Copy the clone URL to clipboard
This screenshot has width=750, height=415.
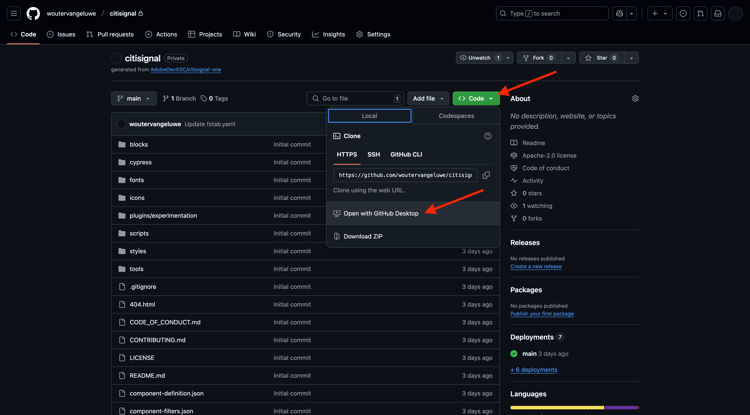coord(486,175)
